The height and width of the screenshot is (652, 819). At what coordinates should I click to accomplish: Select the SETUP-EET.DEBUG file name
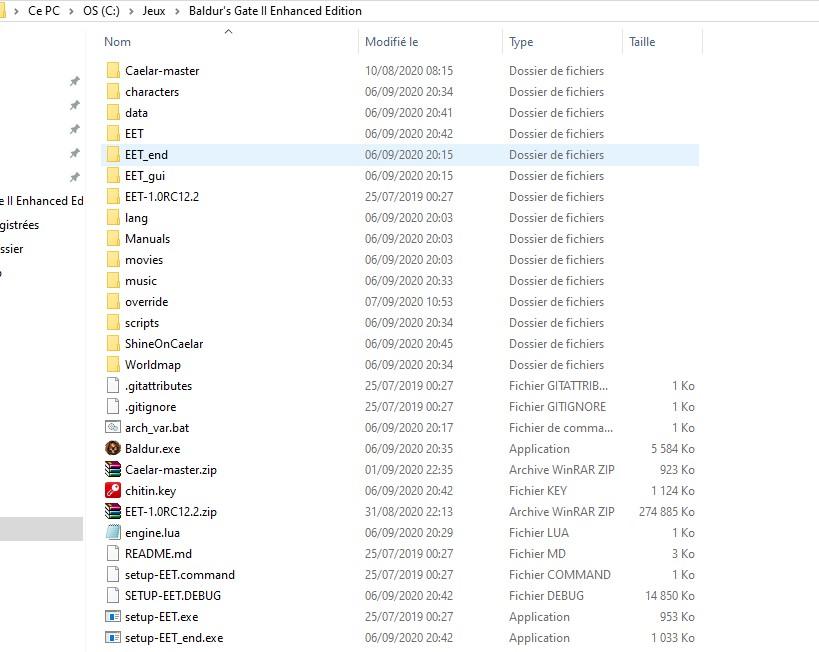pos(173,596)
